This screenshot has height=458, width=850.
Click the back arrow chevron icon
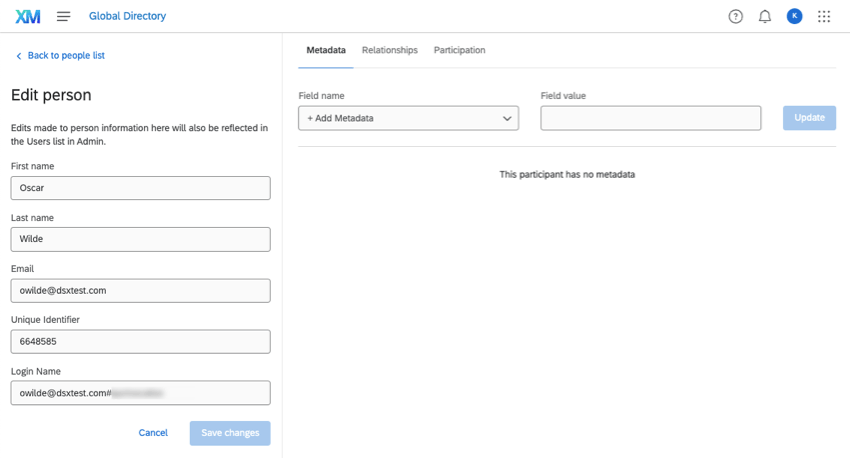18,56
